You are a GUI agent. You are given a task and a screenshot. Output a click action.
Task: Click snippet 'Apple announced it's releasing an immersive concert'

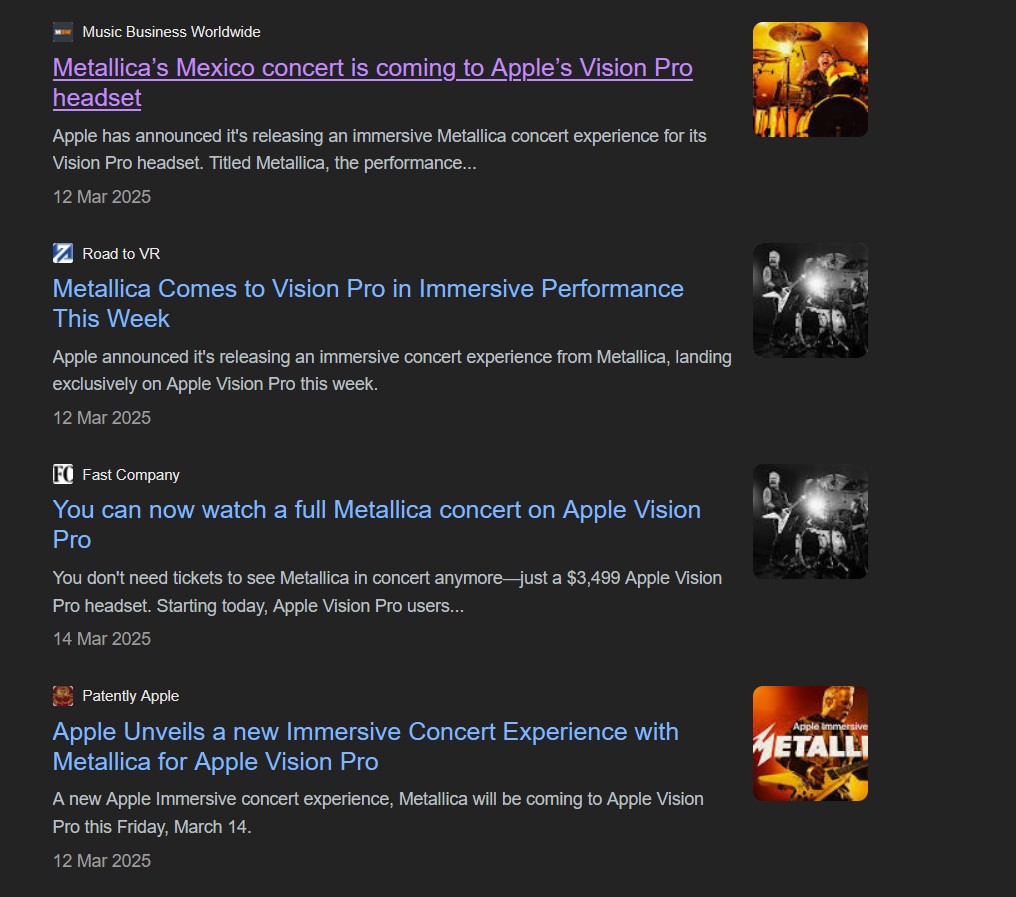(x=392, y=371)
